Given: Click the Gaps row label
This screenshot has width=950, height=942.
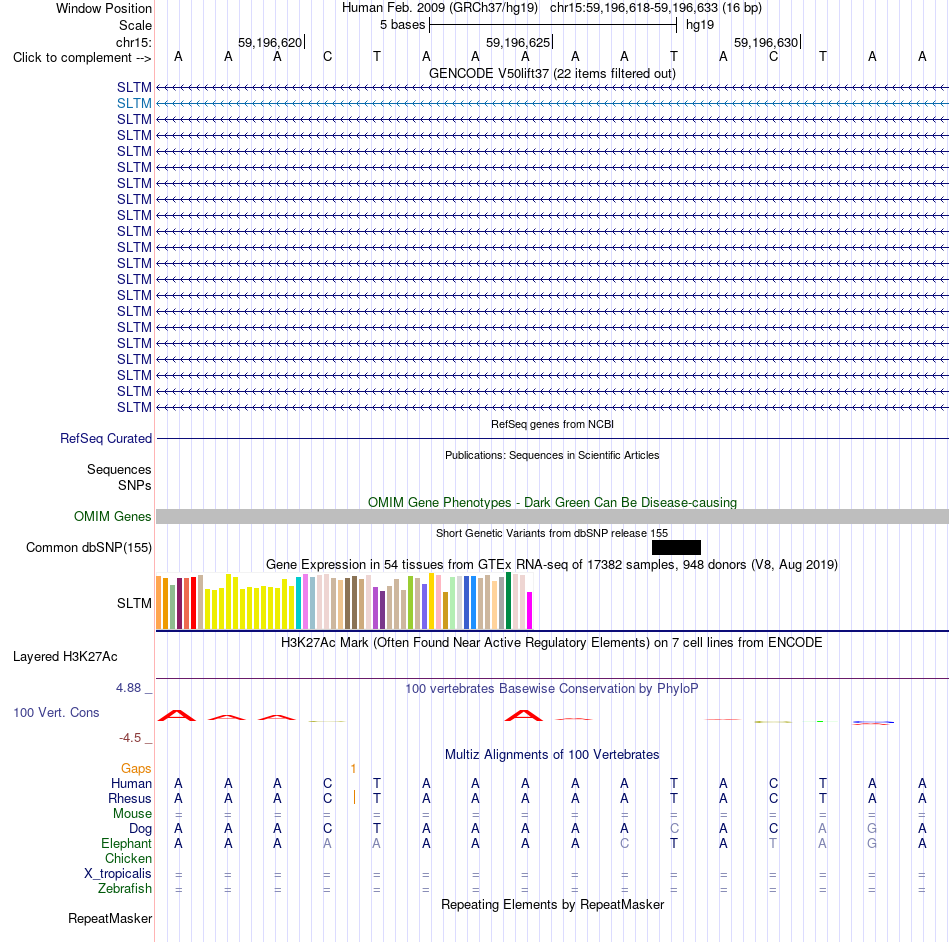Looking at the screenshot, I should point(136,768).
